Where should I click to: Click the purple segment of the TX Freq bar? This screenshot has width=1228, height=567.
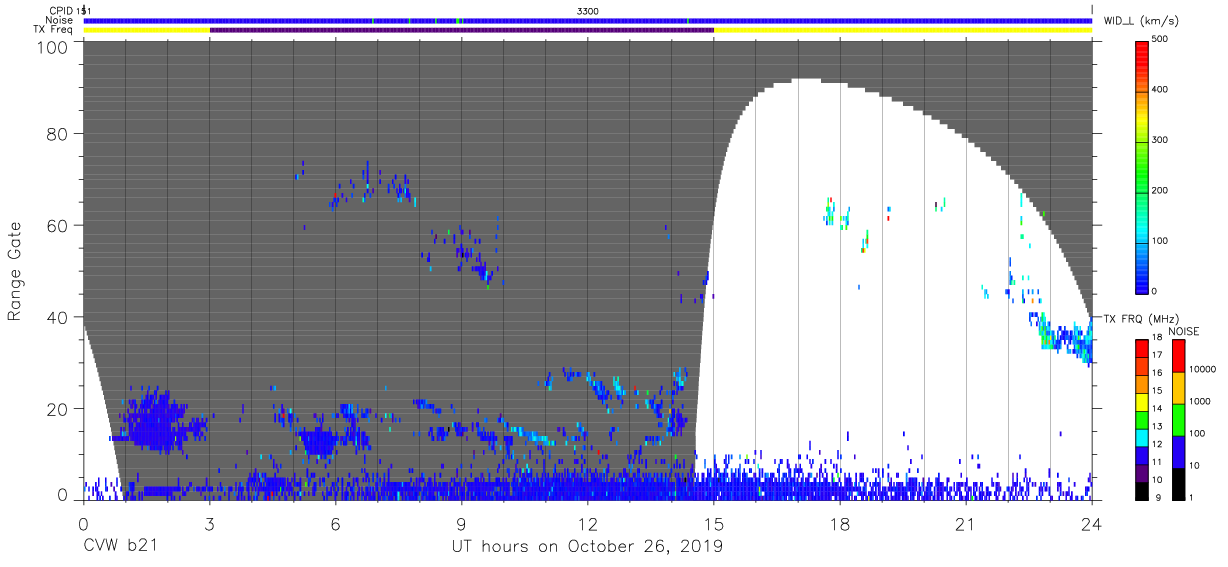[x=462, y=30]
